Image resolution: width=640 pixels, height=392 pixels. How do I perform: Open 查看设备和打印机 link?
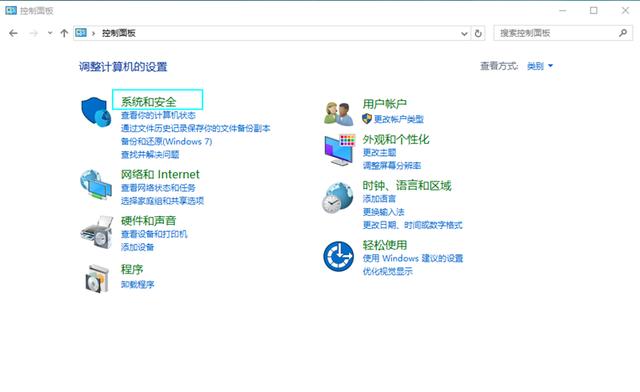[154, 234]
